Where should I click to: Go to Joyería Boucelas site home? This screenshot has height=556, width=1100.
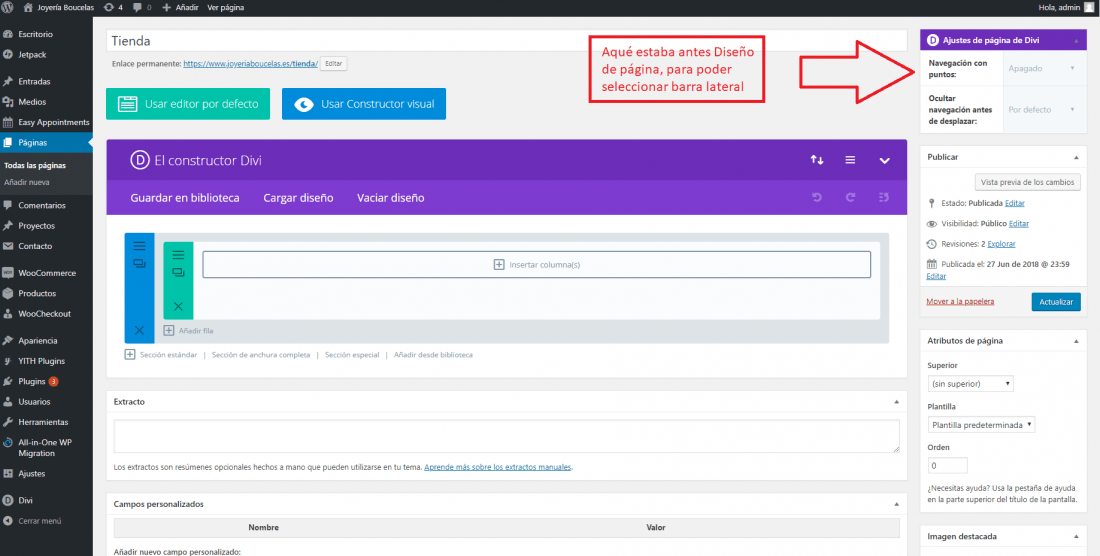pos(58,7)
